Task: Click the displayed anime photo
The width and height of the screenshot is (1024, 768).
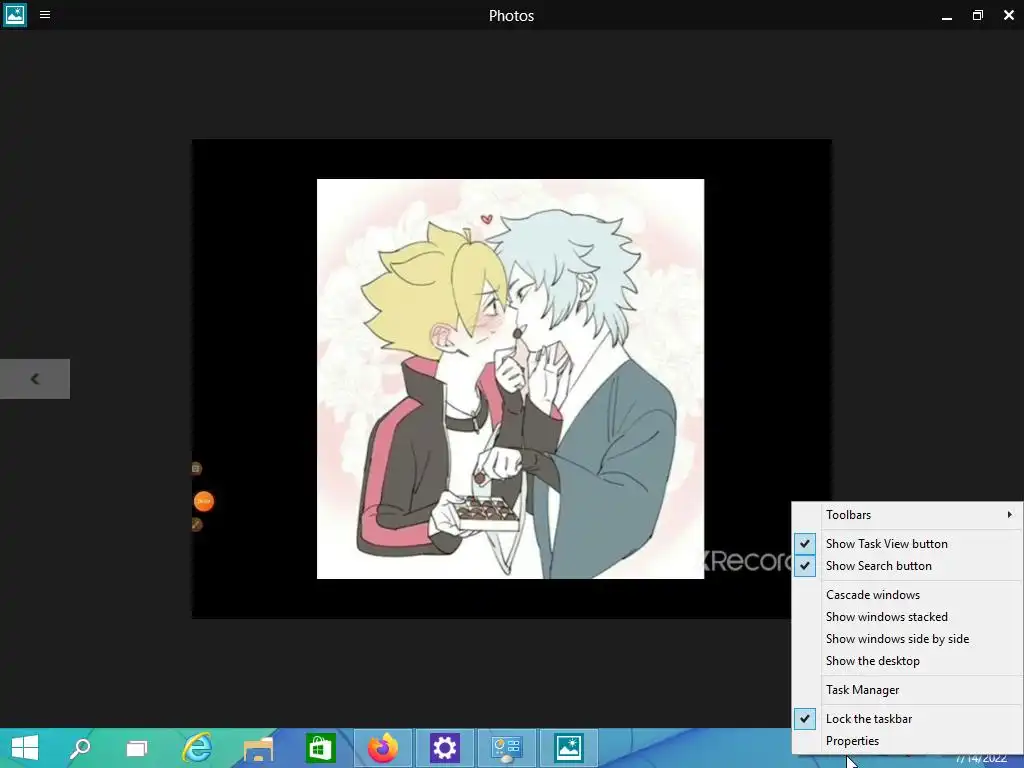Action: [510, 379]
